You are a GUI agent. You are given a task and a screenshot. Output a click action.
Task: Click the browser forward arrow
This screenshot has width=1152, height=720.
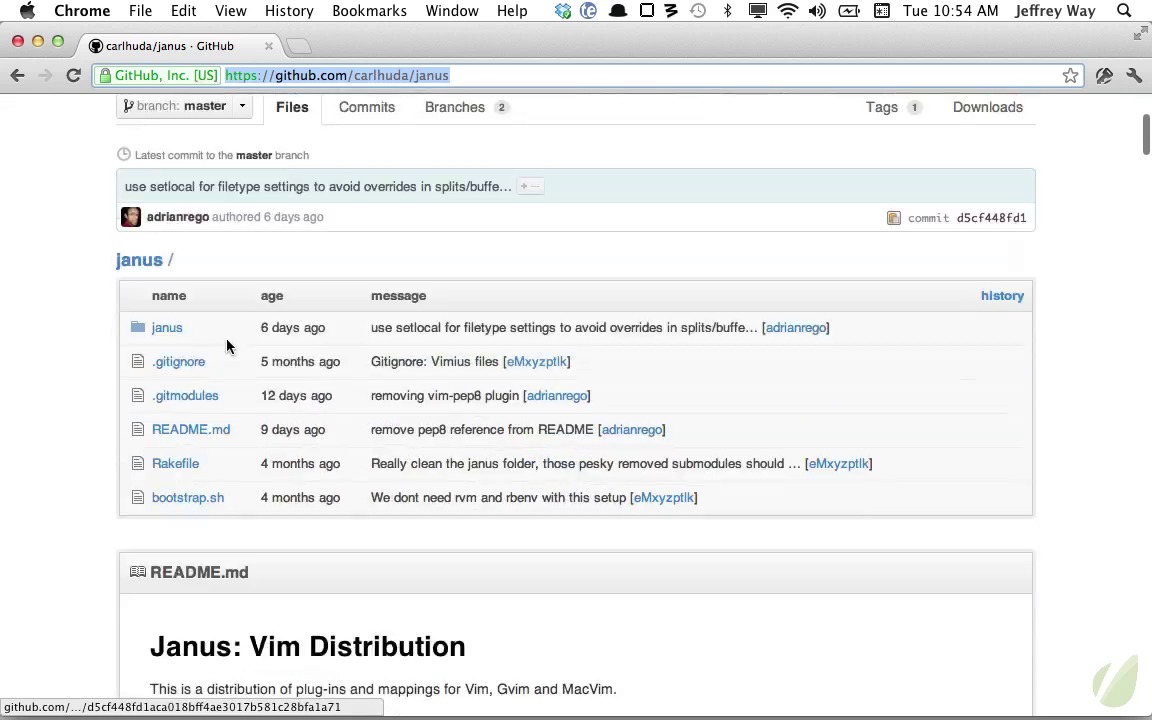point(46,75)
